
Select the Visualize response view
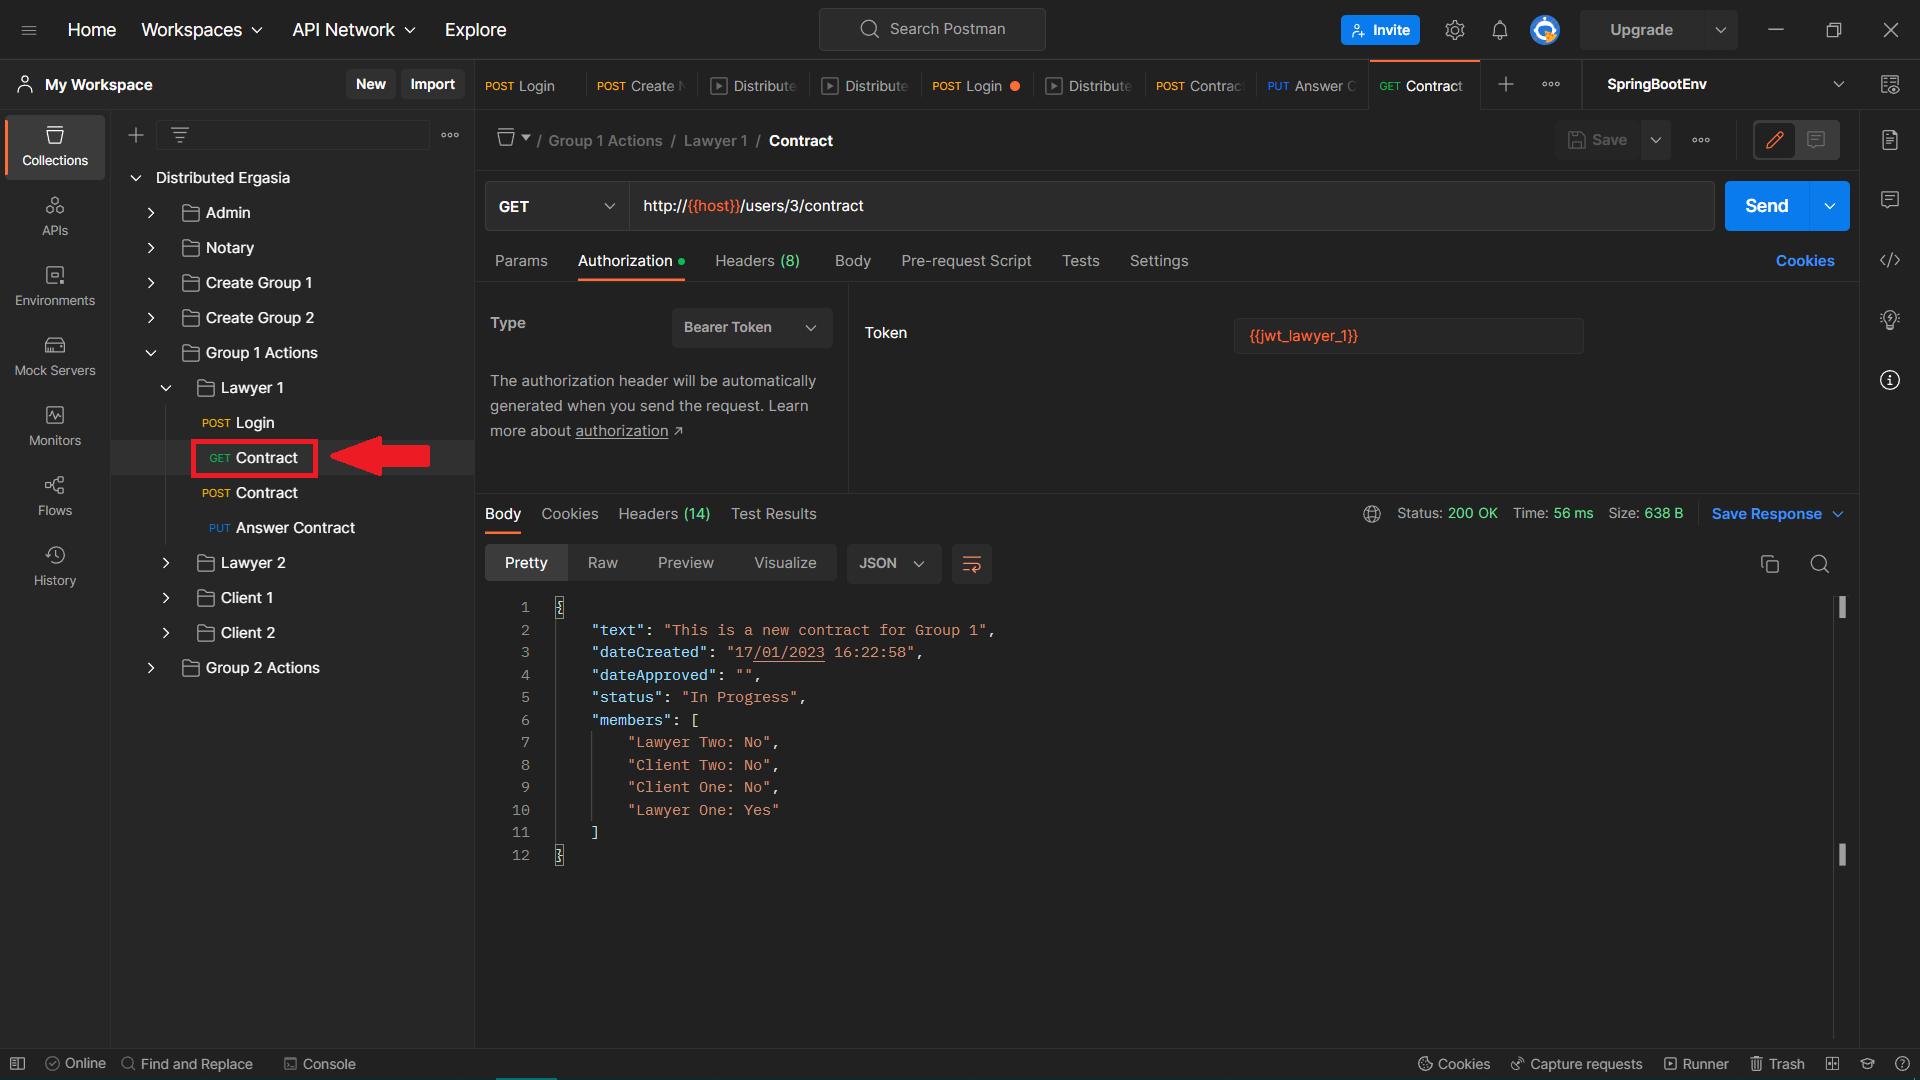tap(785, 563)
